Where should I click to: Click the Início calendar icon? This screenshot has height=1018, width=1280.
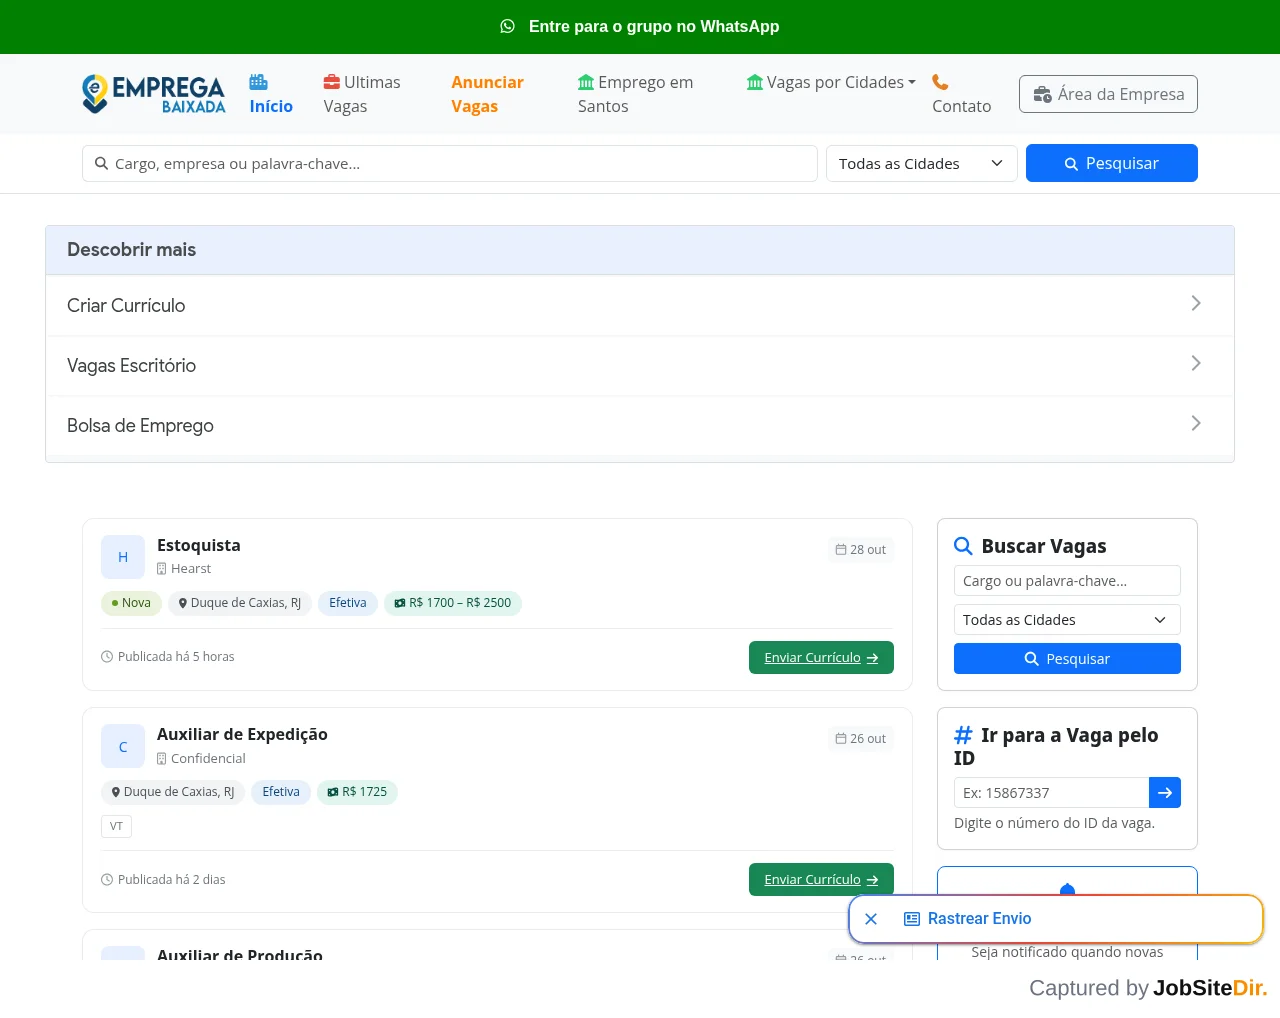[x=258, y=82]
